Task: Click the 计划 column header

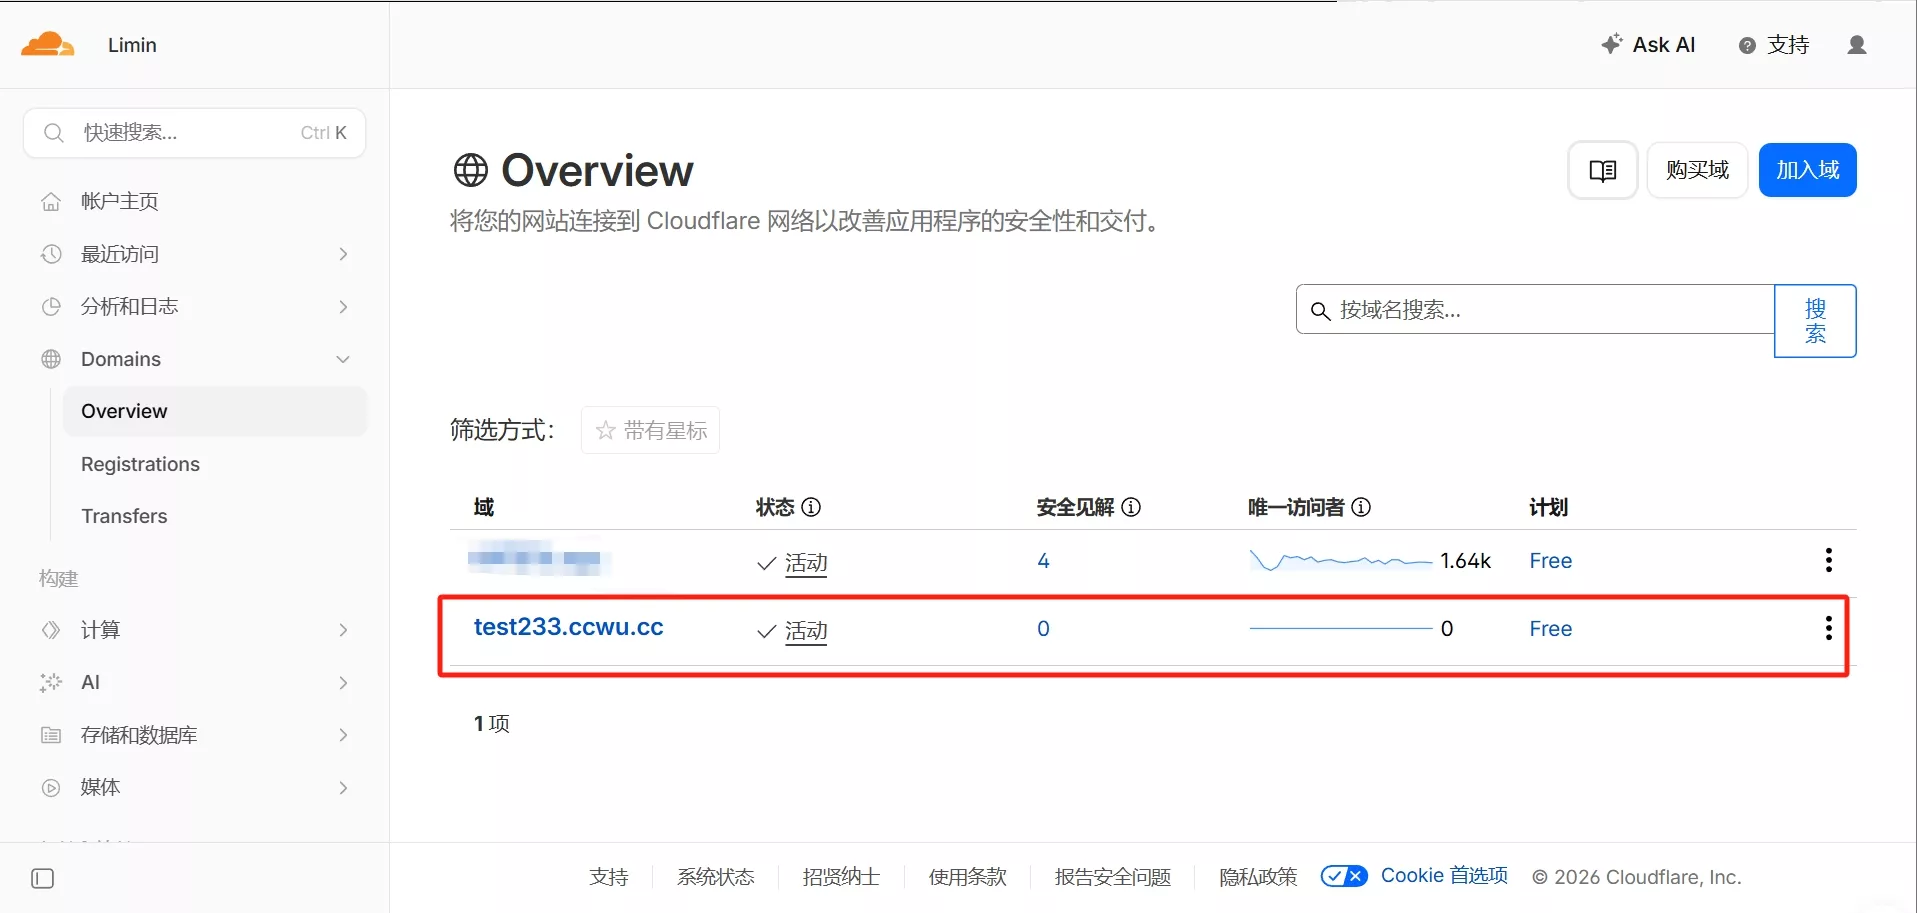Action: pyautogui.click(x=1548, y=507)
